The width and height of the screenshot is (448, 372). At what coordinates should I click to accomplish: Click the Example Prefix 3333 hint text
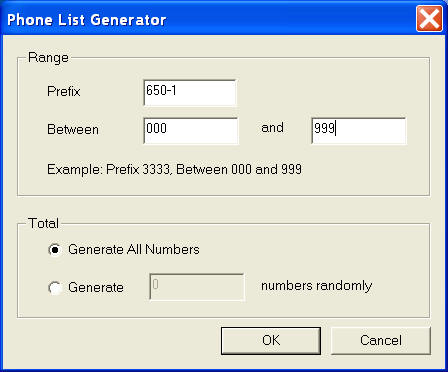pyautogui.click(x=174, y=170)
